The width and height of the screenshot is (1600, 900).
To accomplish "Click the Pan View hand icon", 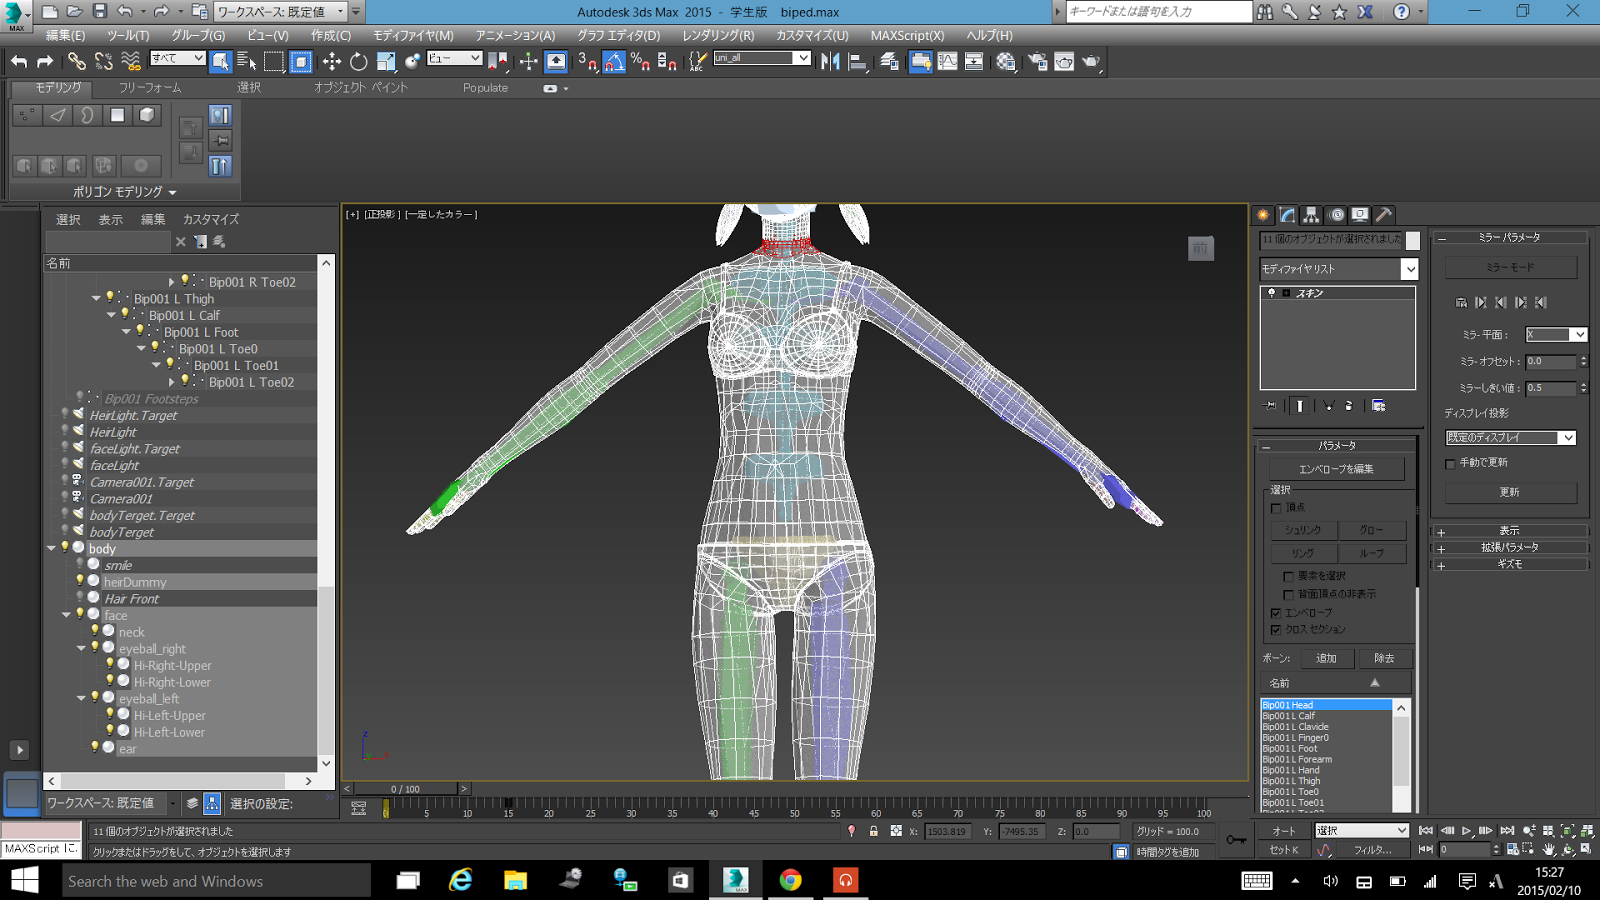I will [1549, 849].
